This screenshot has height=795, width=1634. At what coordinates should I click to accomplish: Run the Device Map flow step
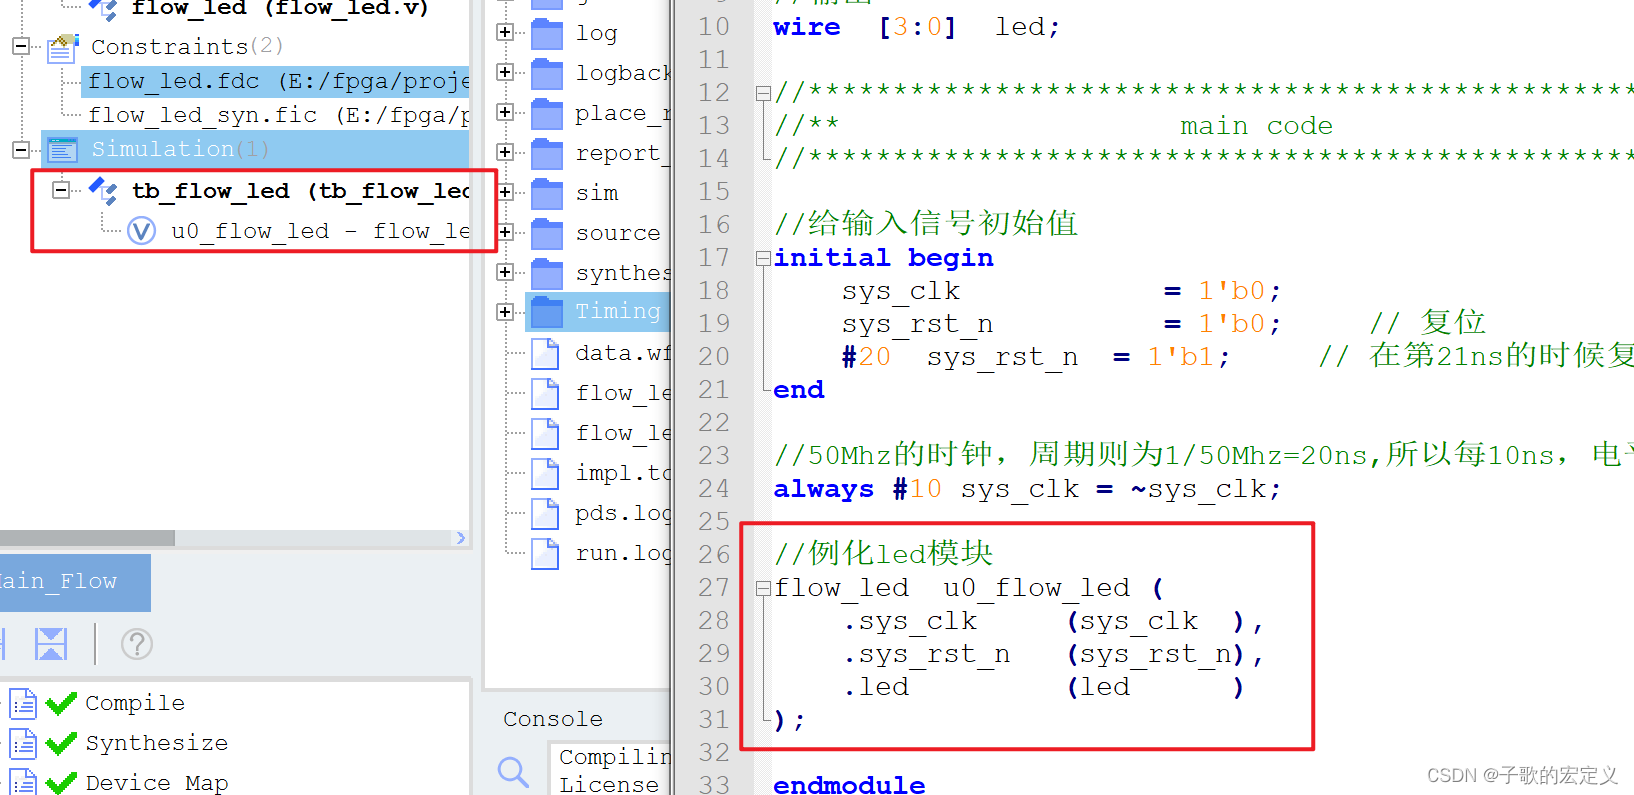157,782
